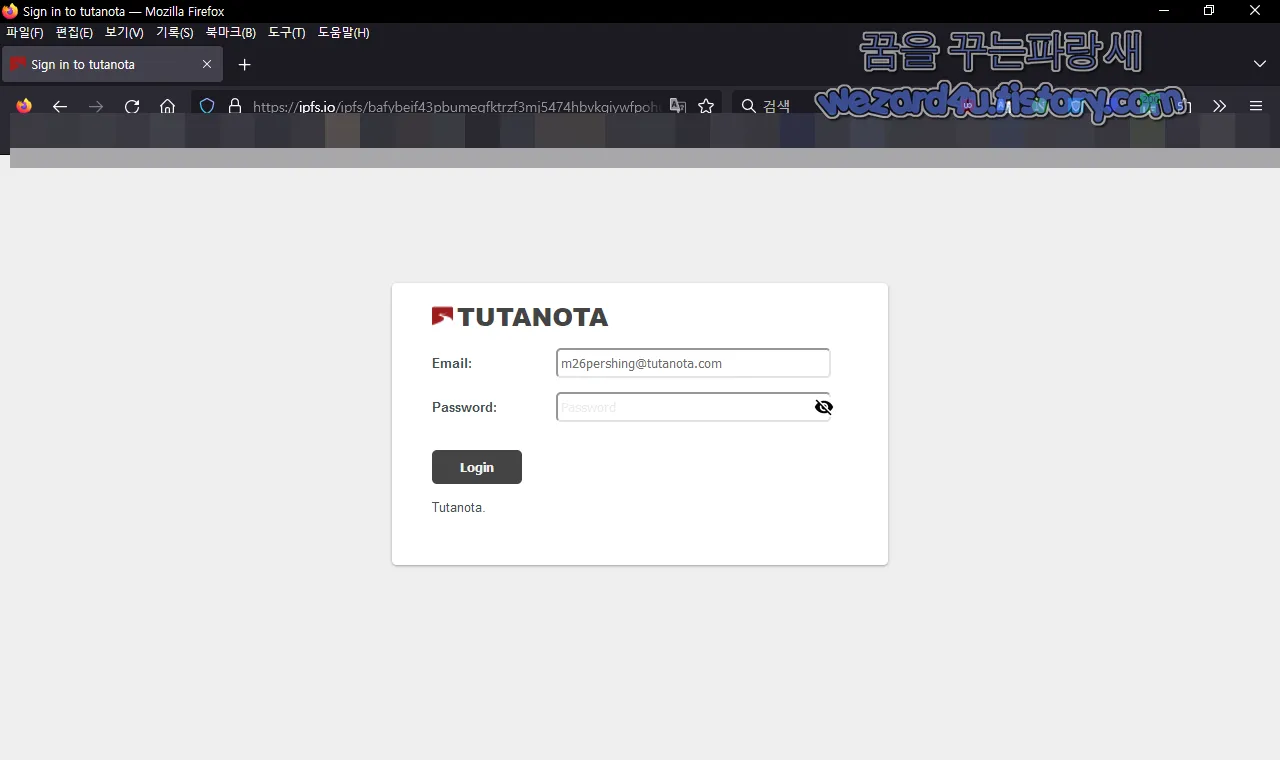This screenshot has width=1280, height=760.
Task: Open the hamburger application menu
Action: click(x=1256, y=106)
